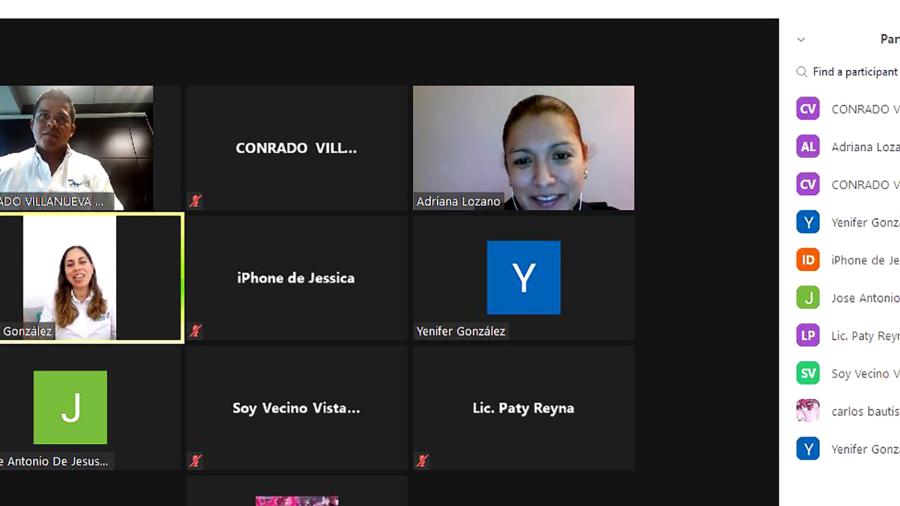Select the orange ID avatar in participants list

808,260
